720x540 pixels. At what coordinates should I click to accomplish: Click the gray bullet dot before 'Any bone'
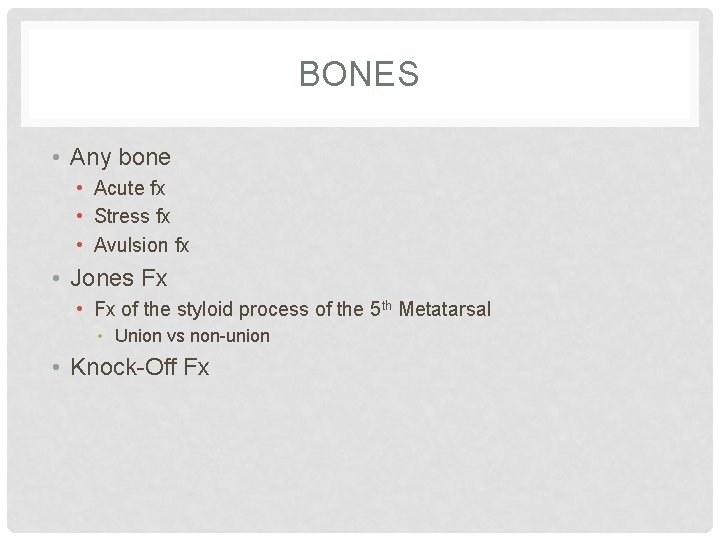(56, 158)
